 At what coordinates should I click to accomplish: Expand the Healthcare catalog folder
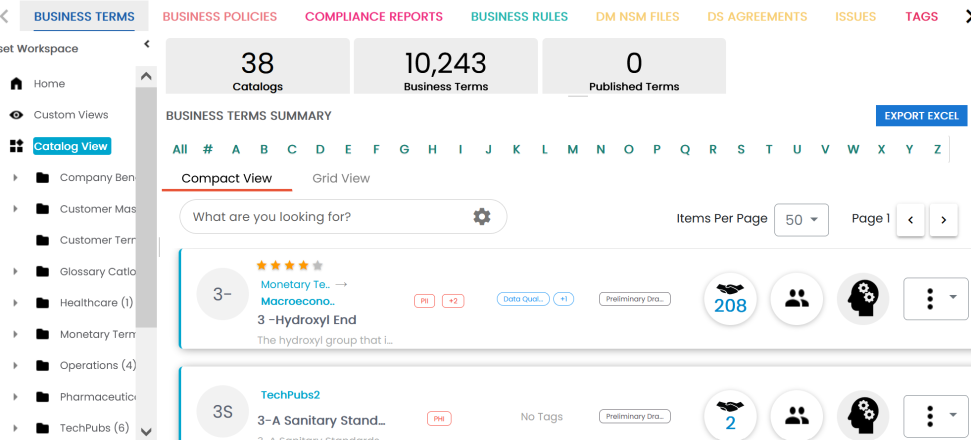(15, 303)
